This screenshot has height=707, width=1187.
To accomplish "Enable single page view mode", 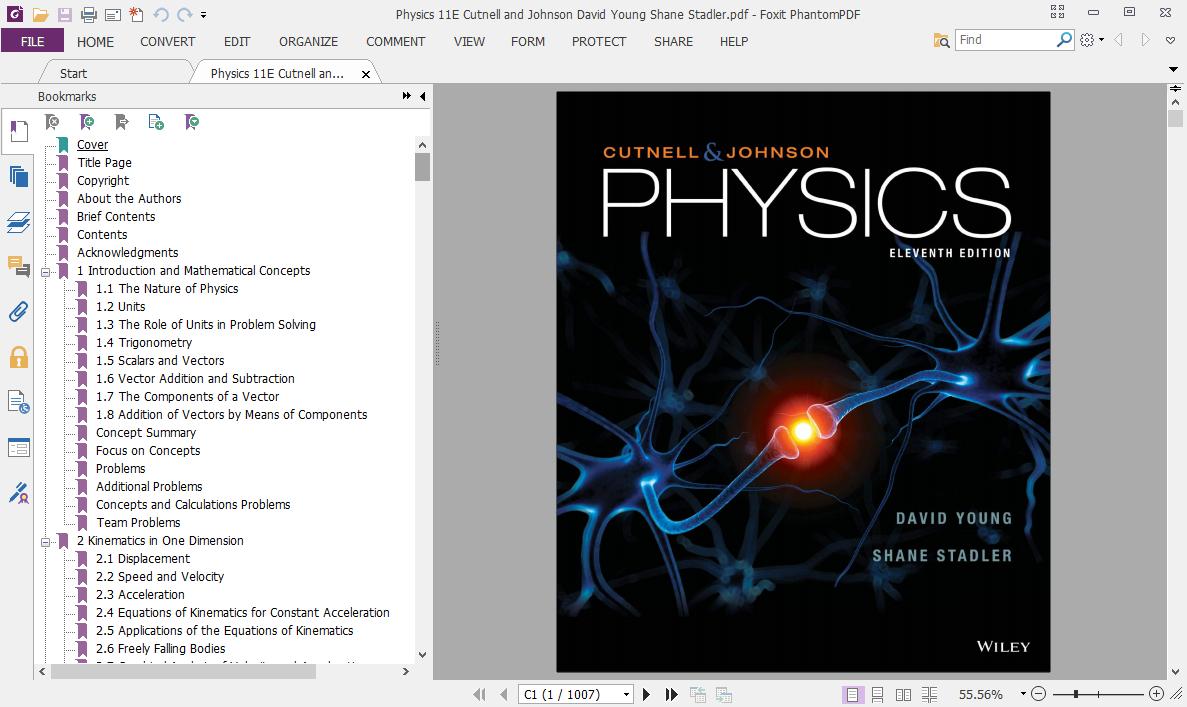I will pyautogui.click(x=852, y=694).
